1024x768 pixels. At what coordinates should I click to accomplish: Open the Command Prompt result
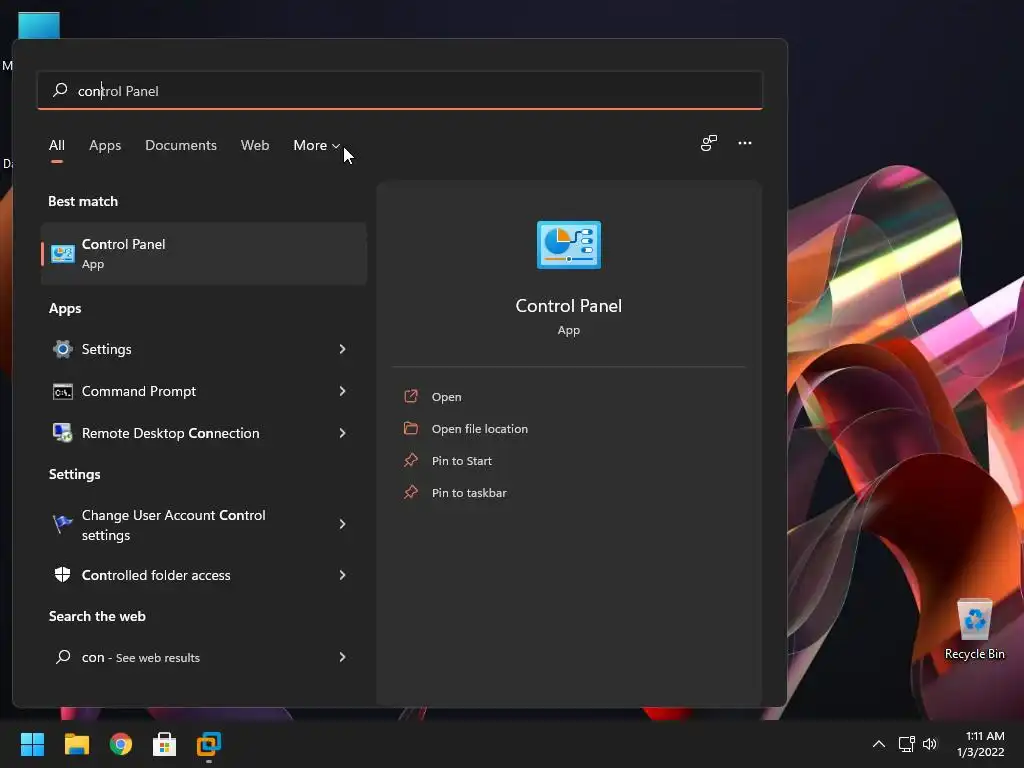[x=204, y=391]
